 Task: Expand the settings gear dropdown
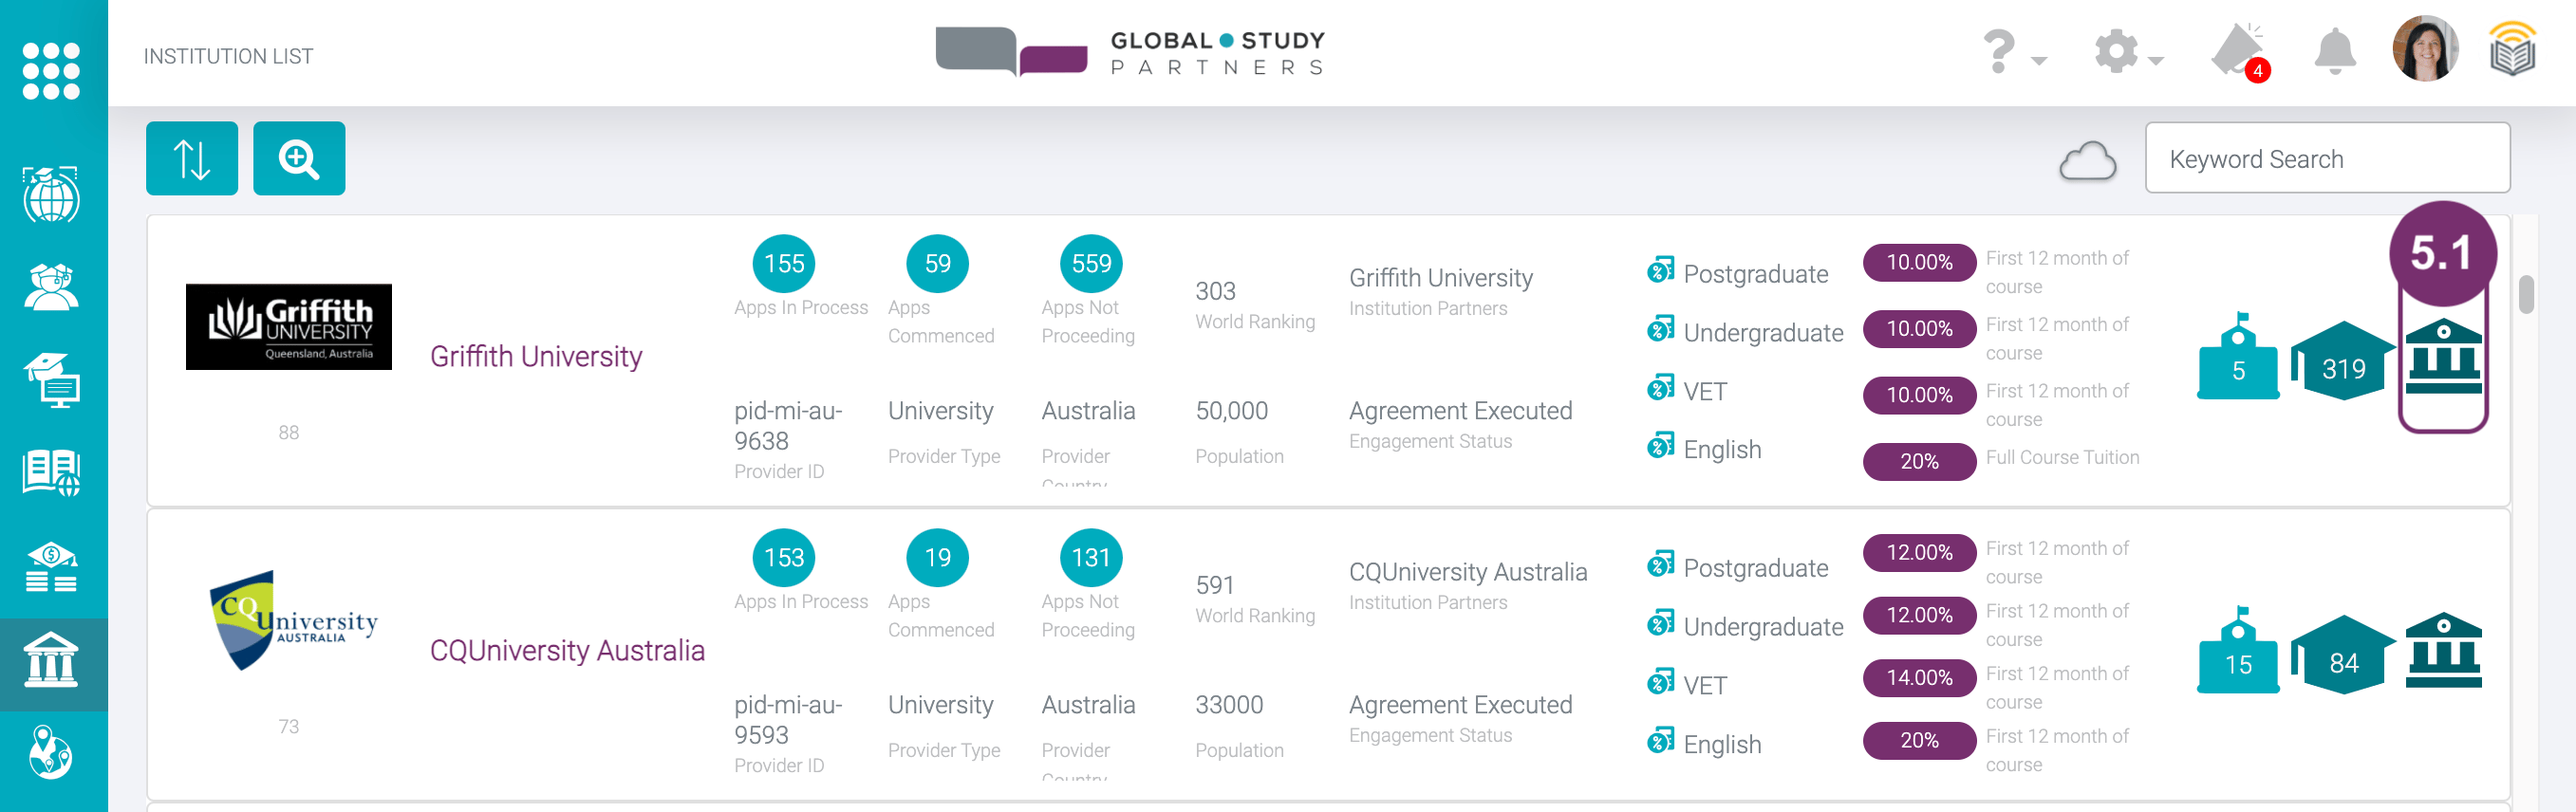point(2128,52)
